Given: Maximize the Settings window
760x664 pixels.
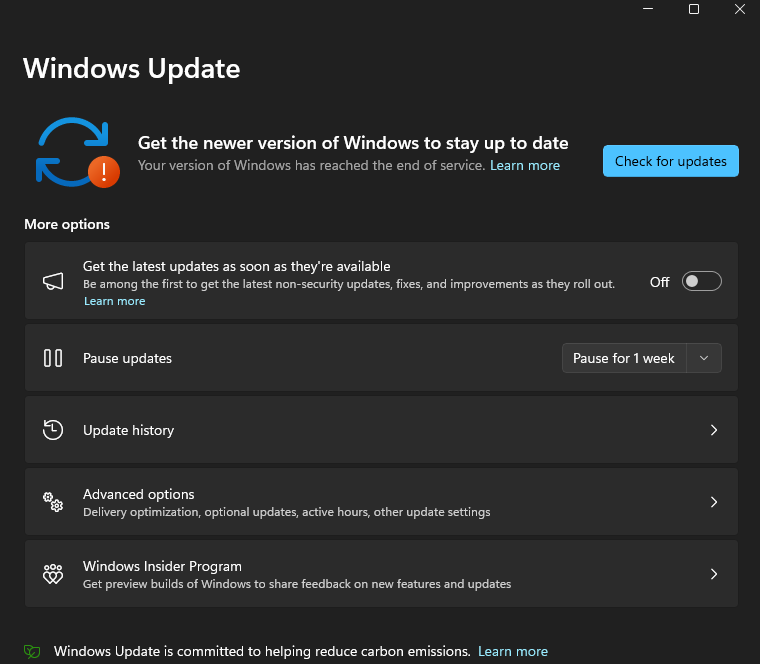Looking at the screenshot, I should click(x=694, y=9).
